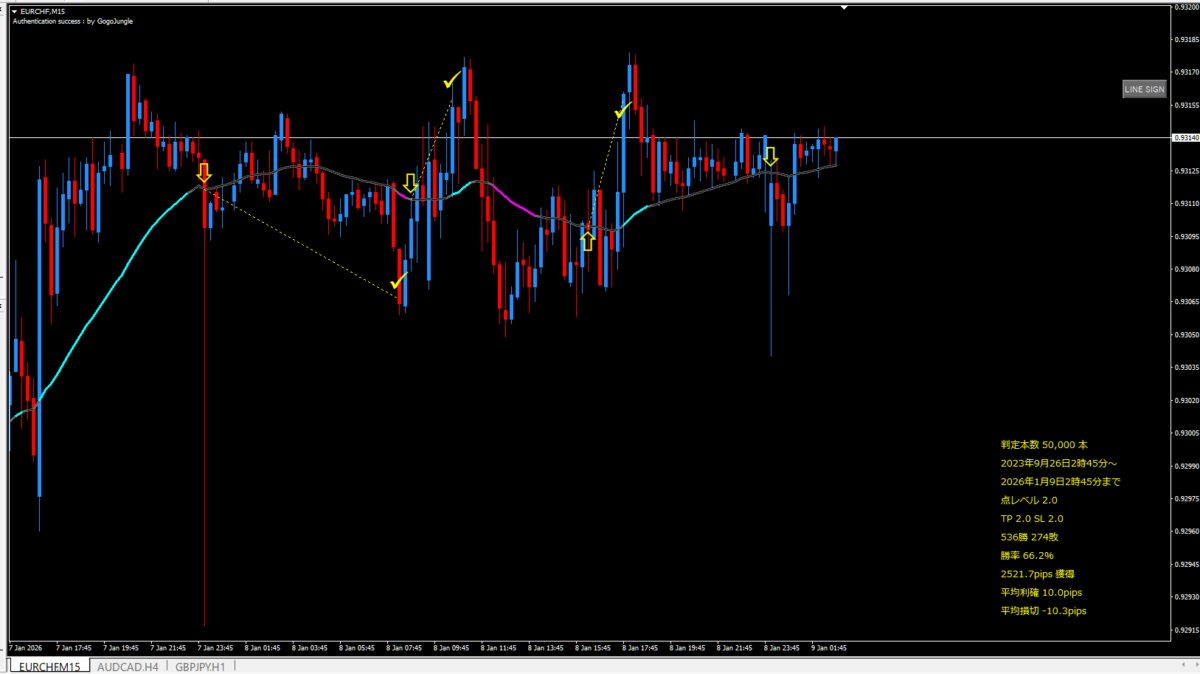The image size is (1200, 674).
Task: Click the 0.93140 current price label
Action: pyautogui.click(x=1185, y=137)
